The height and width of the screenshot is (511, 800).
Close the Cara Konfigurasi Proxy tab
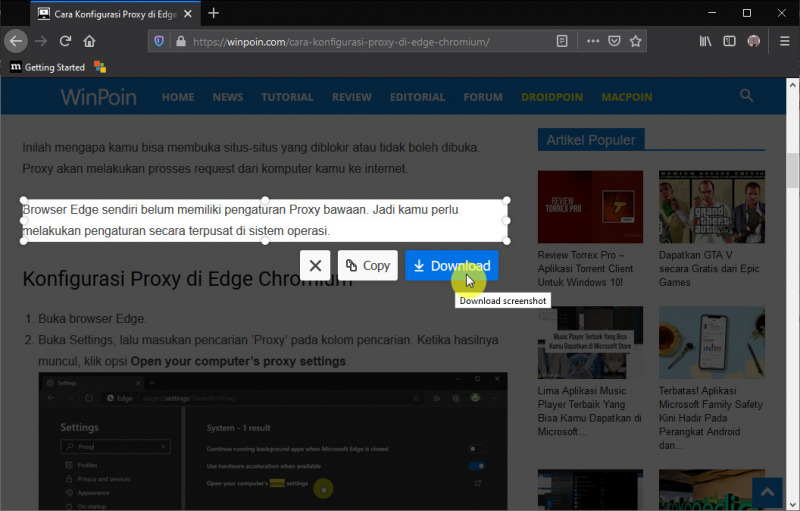click(x=188, y=14)
